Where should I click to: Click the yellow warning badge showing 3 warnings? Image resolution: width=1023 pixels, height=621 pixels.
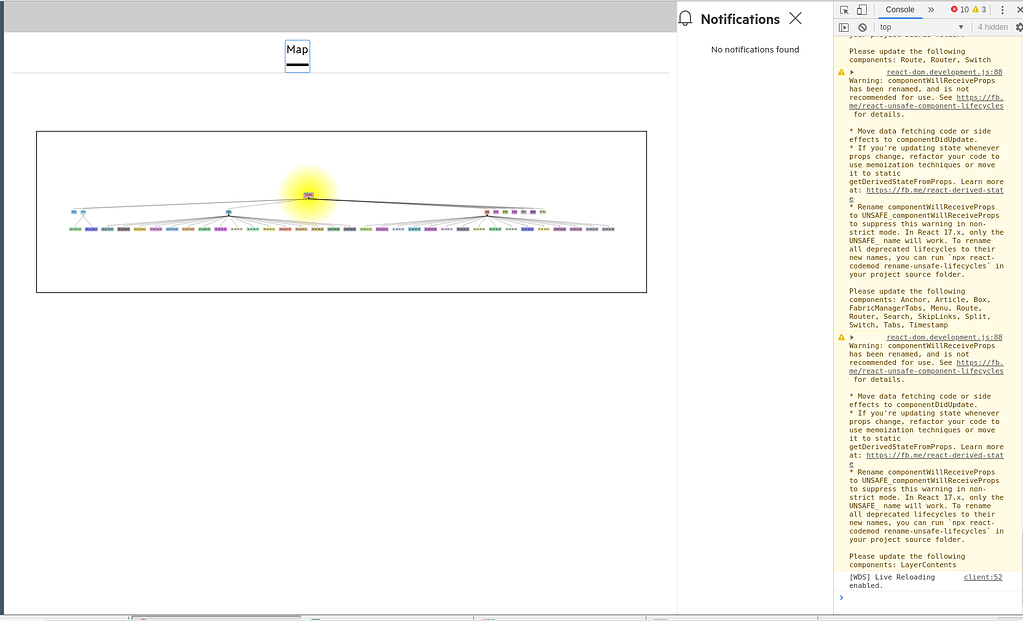point(978,10)
